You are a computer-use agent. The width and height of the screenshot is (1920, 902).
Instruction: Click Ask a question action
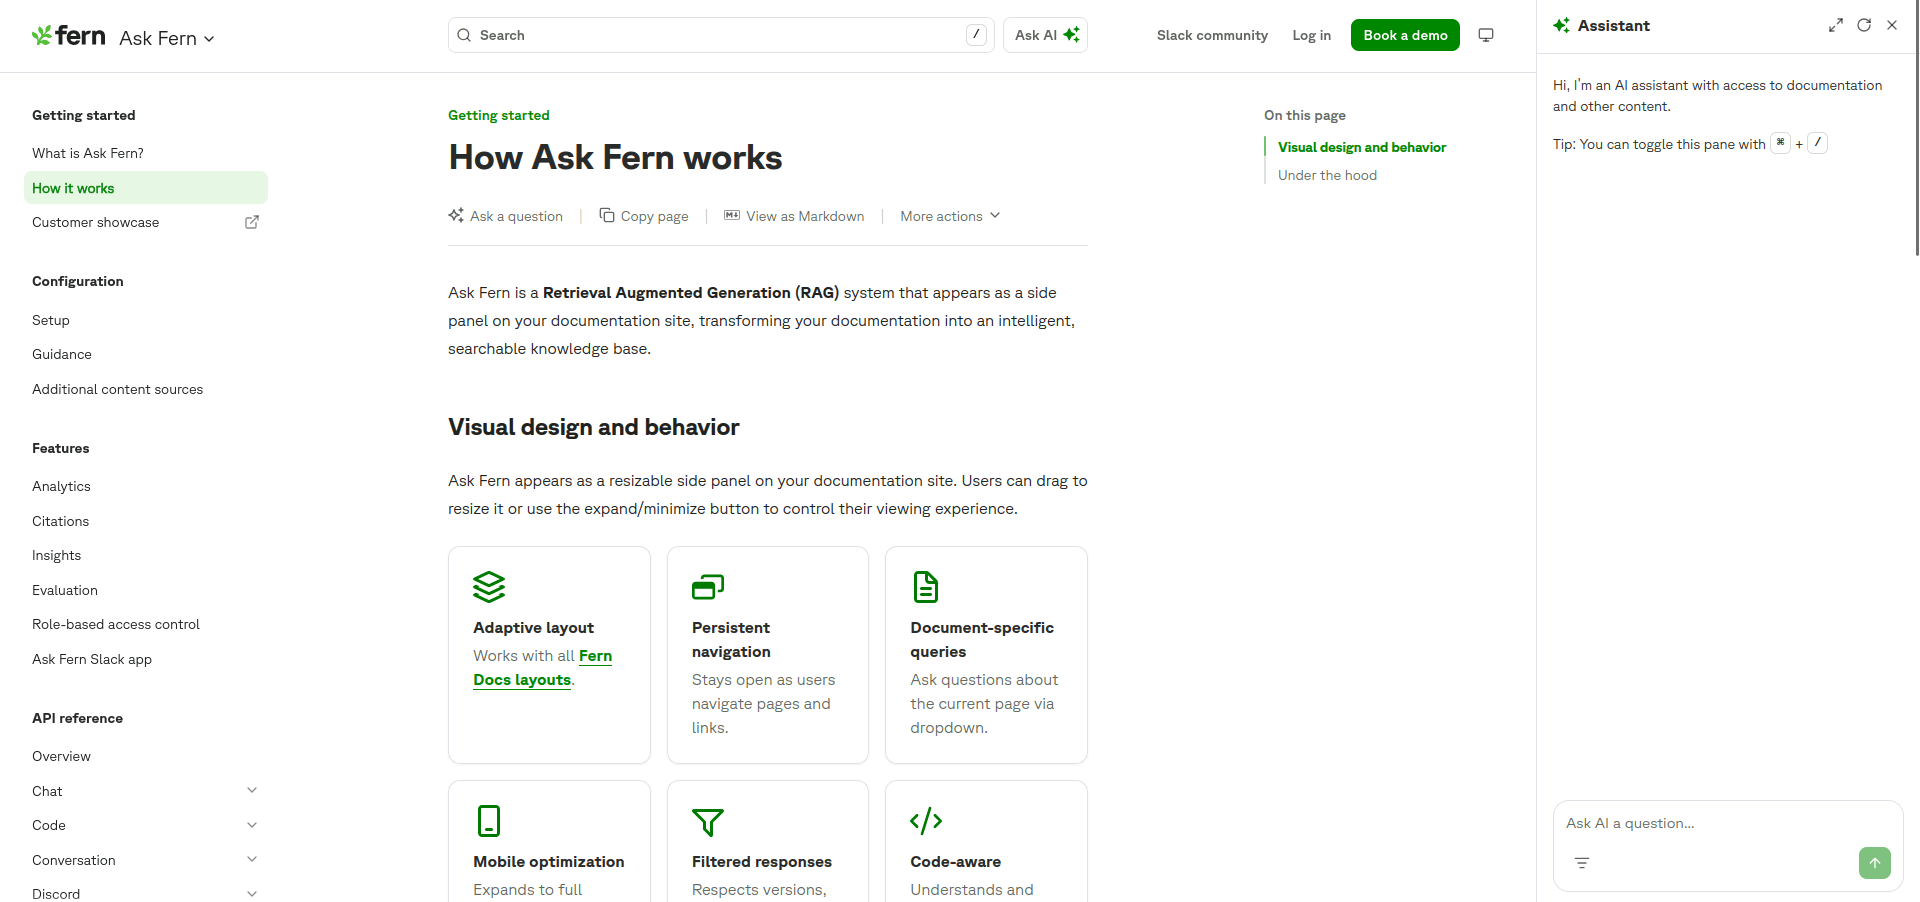click(x=506, y=216)
